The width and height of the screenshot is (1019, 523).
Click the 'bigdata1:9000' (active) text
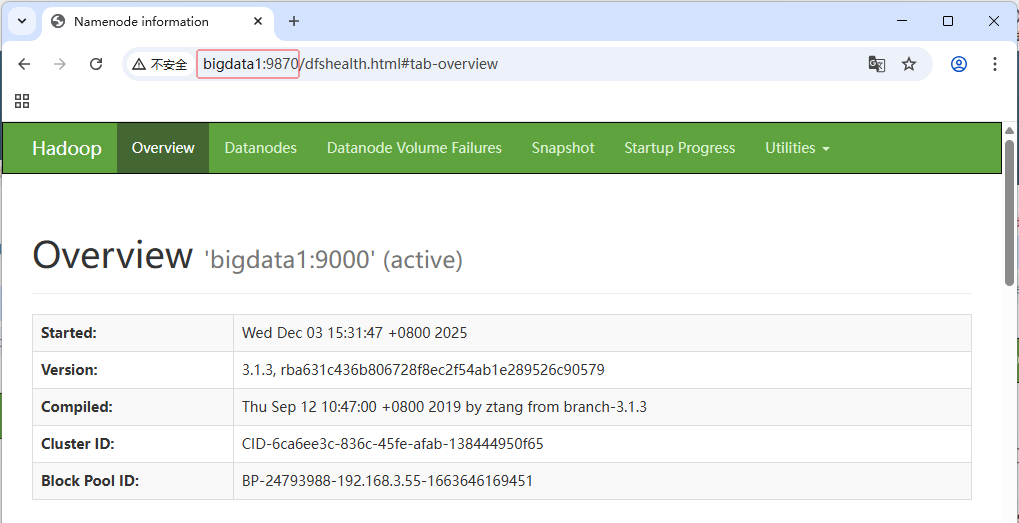(x=333, y=261)
